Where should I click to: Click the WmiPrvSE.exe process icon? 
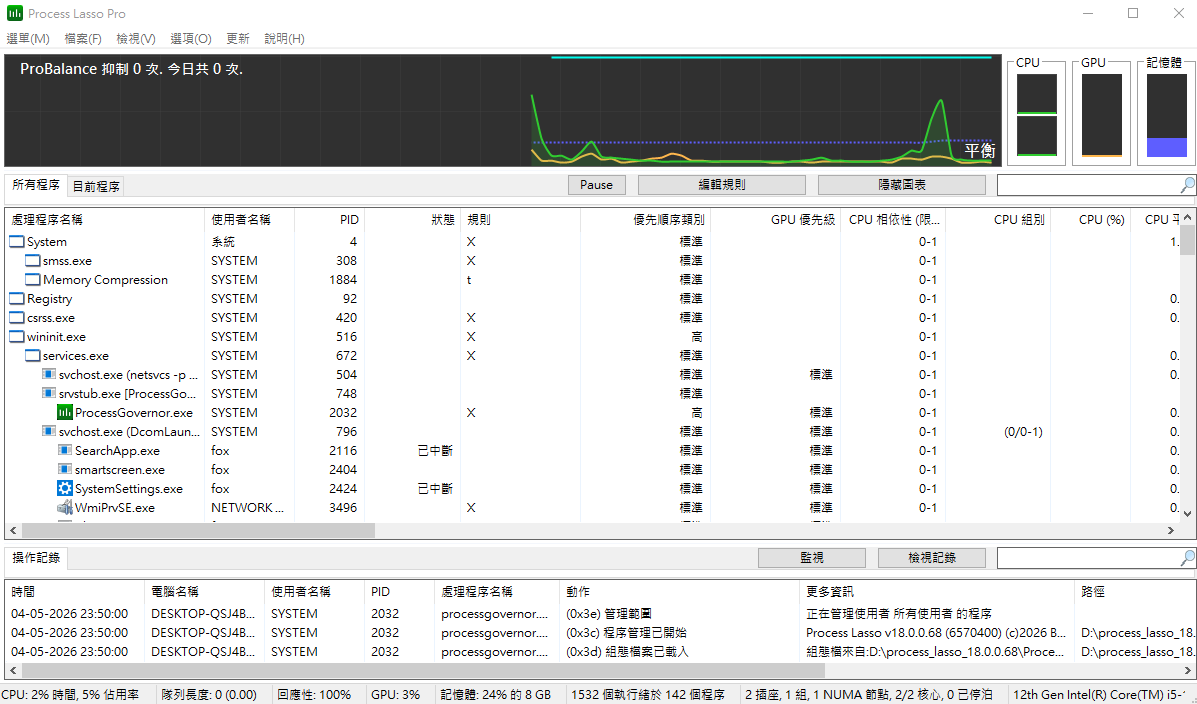tap(65, 508)
